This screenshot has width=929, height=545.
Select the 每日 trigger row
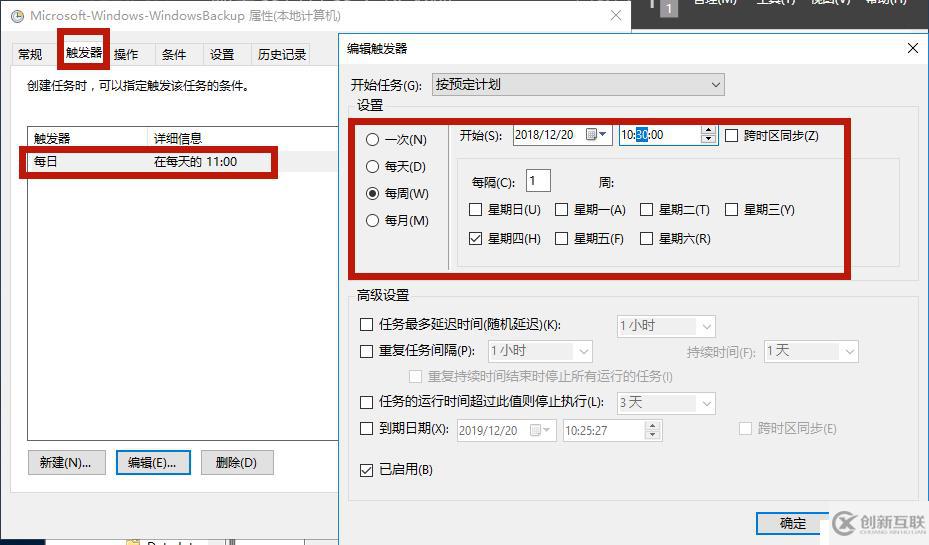(182, 162)
